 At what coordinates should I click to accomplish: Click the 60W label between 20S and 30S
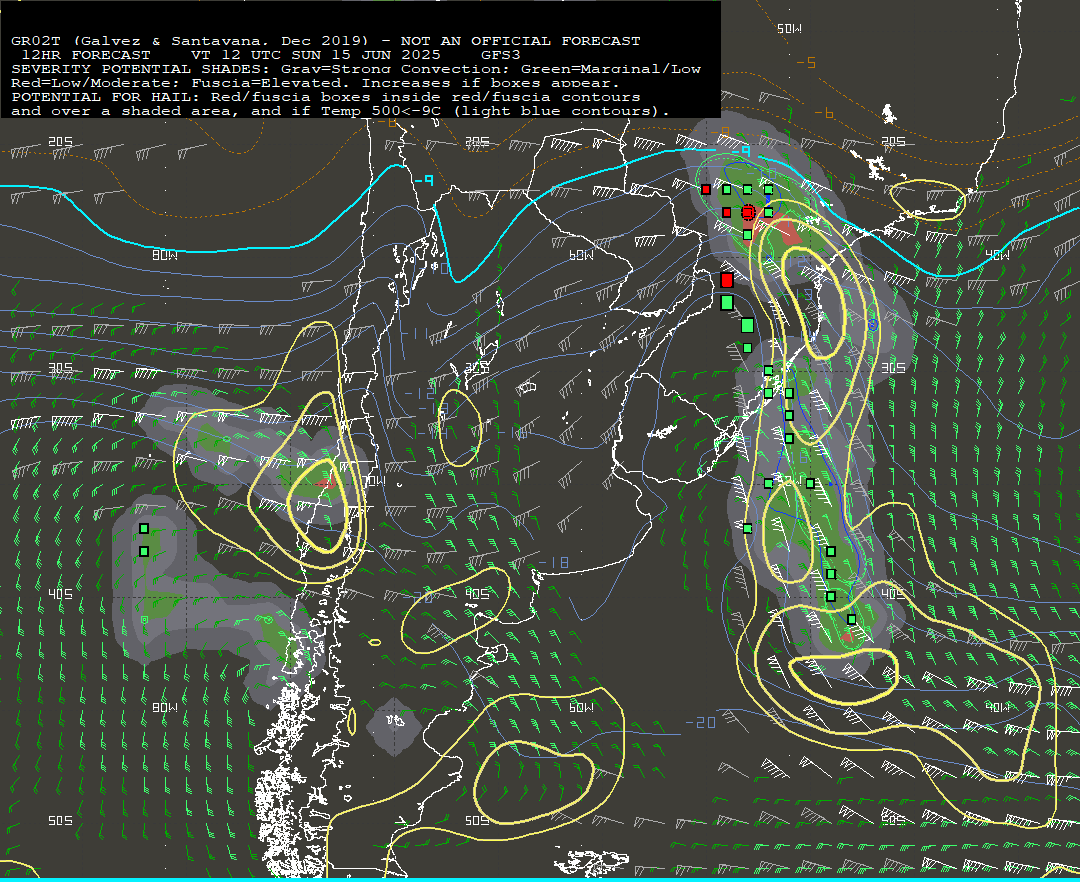581,255
